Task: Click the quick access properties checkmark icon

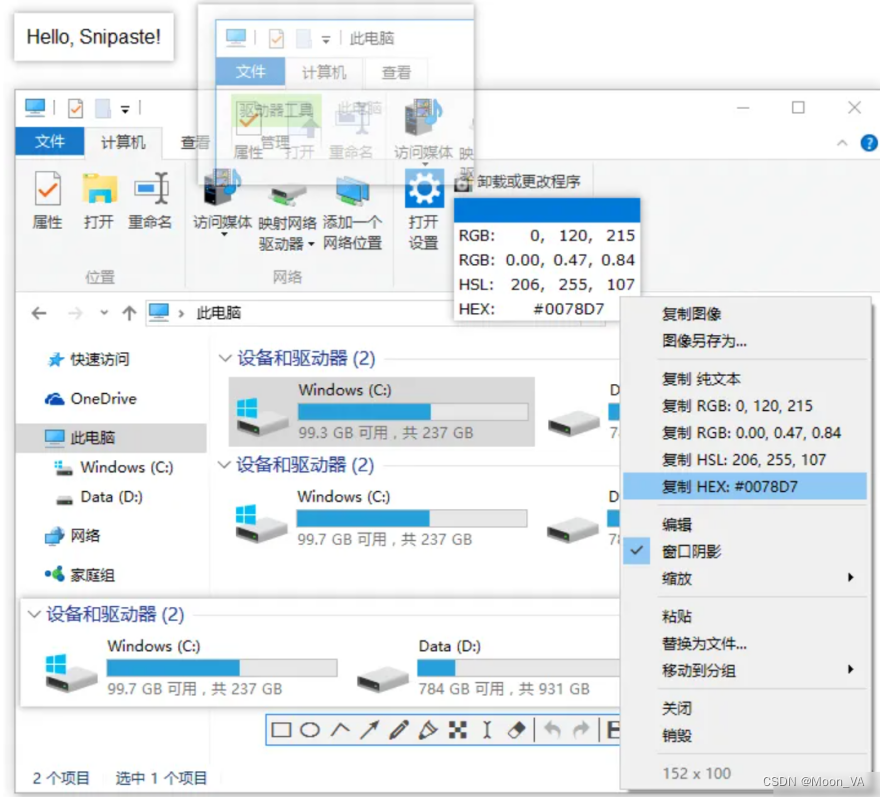Action: coord(75,108)
